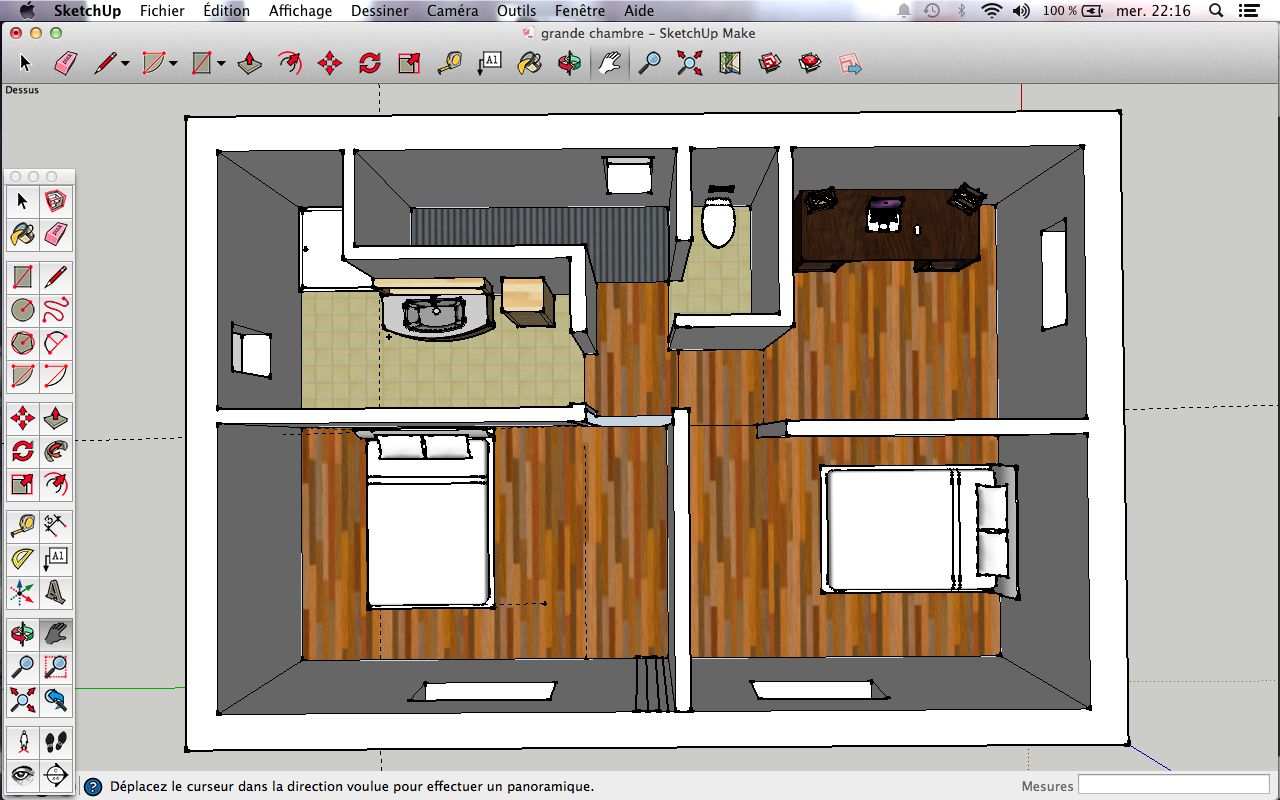
Task: Open the Caméra menu
Action: click(453, 11)
